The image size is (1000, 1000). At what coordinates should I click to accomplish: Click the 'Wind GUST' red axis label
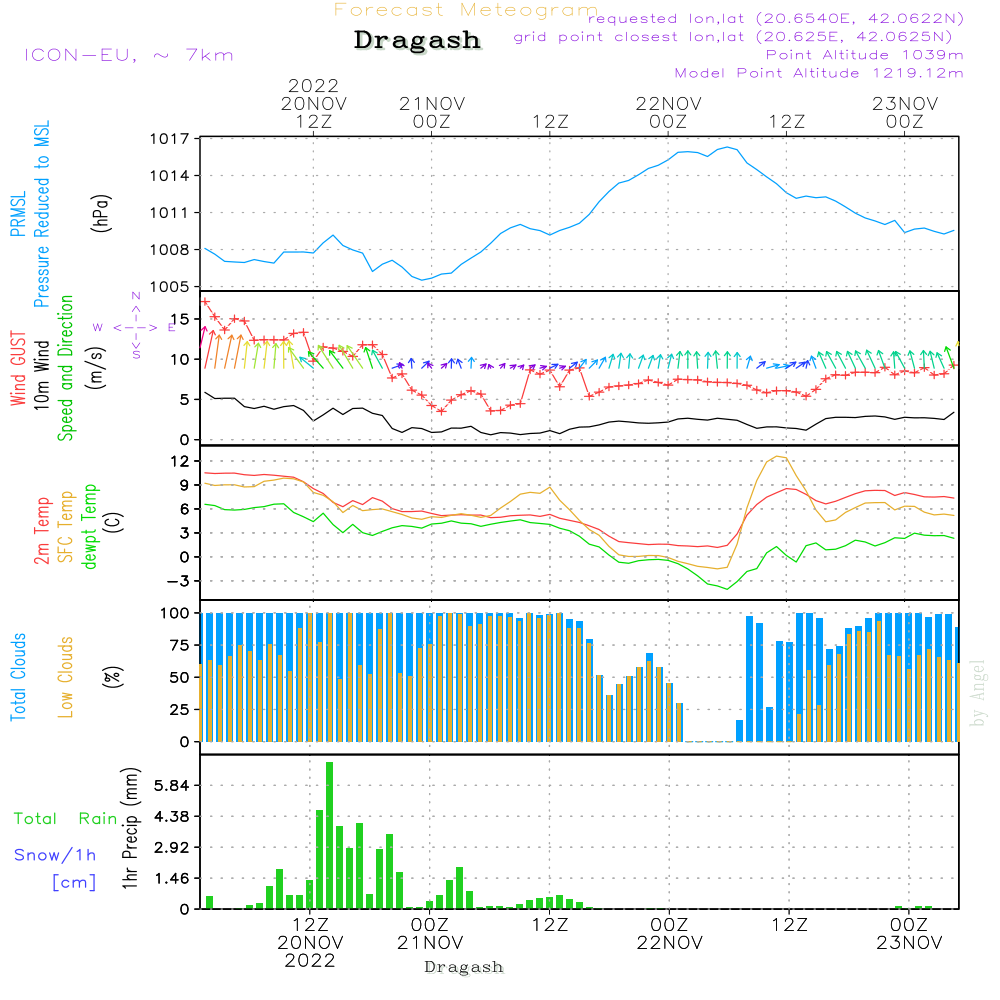tap(18, 369)
